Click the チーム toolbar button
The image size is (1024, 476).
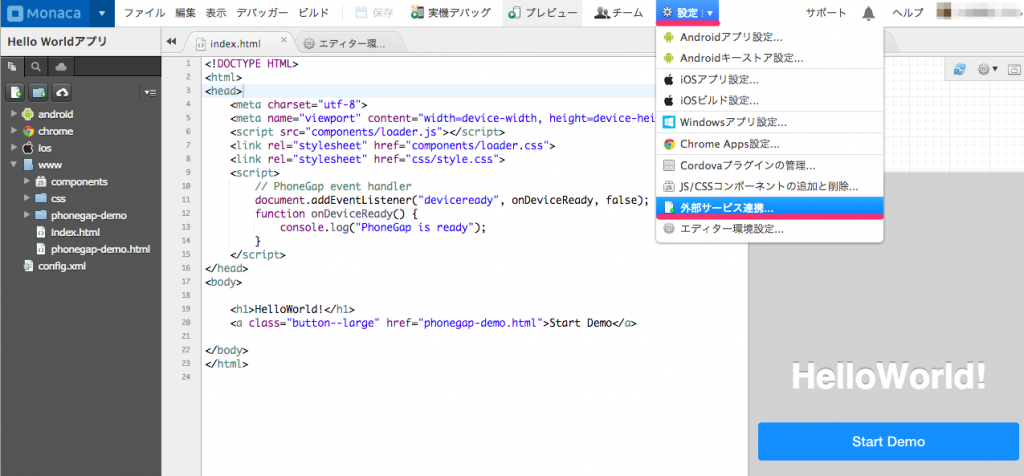pos(619,13)
